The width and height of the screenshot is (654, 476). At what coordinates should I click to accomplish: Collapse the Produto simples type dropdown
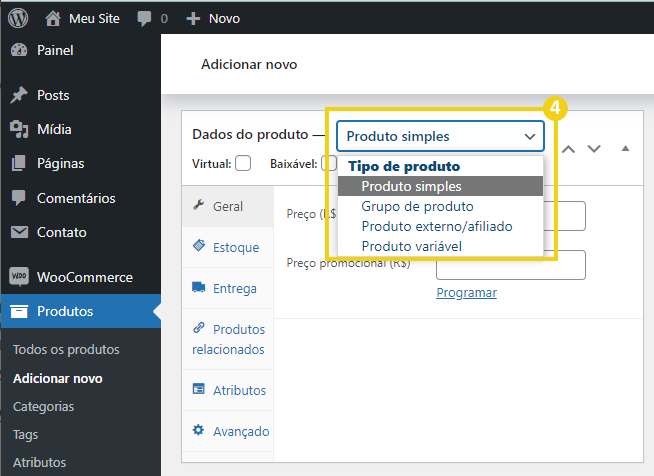(x=440, y=136)
